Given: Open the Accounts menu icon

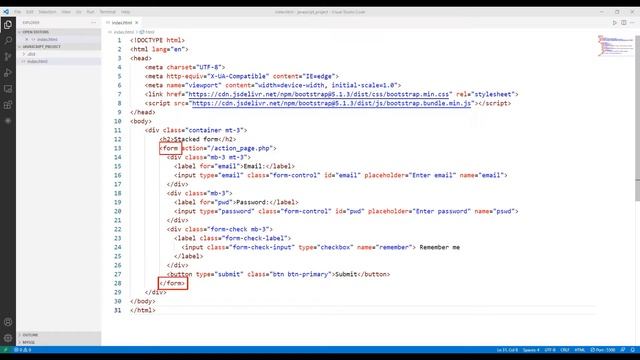Looking at the screenshot, I should [x=8, y=322].
